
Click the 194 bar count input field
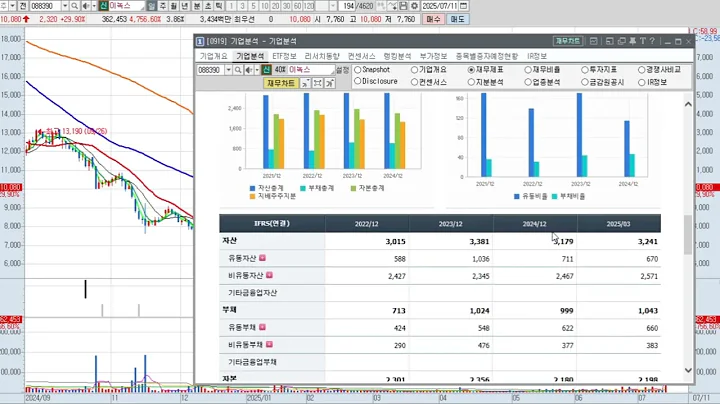[349, 6]
